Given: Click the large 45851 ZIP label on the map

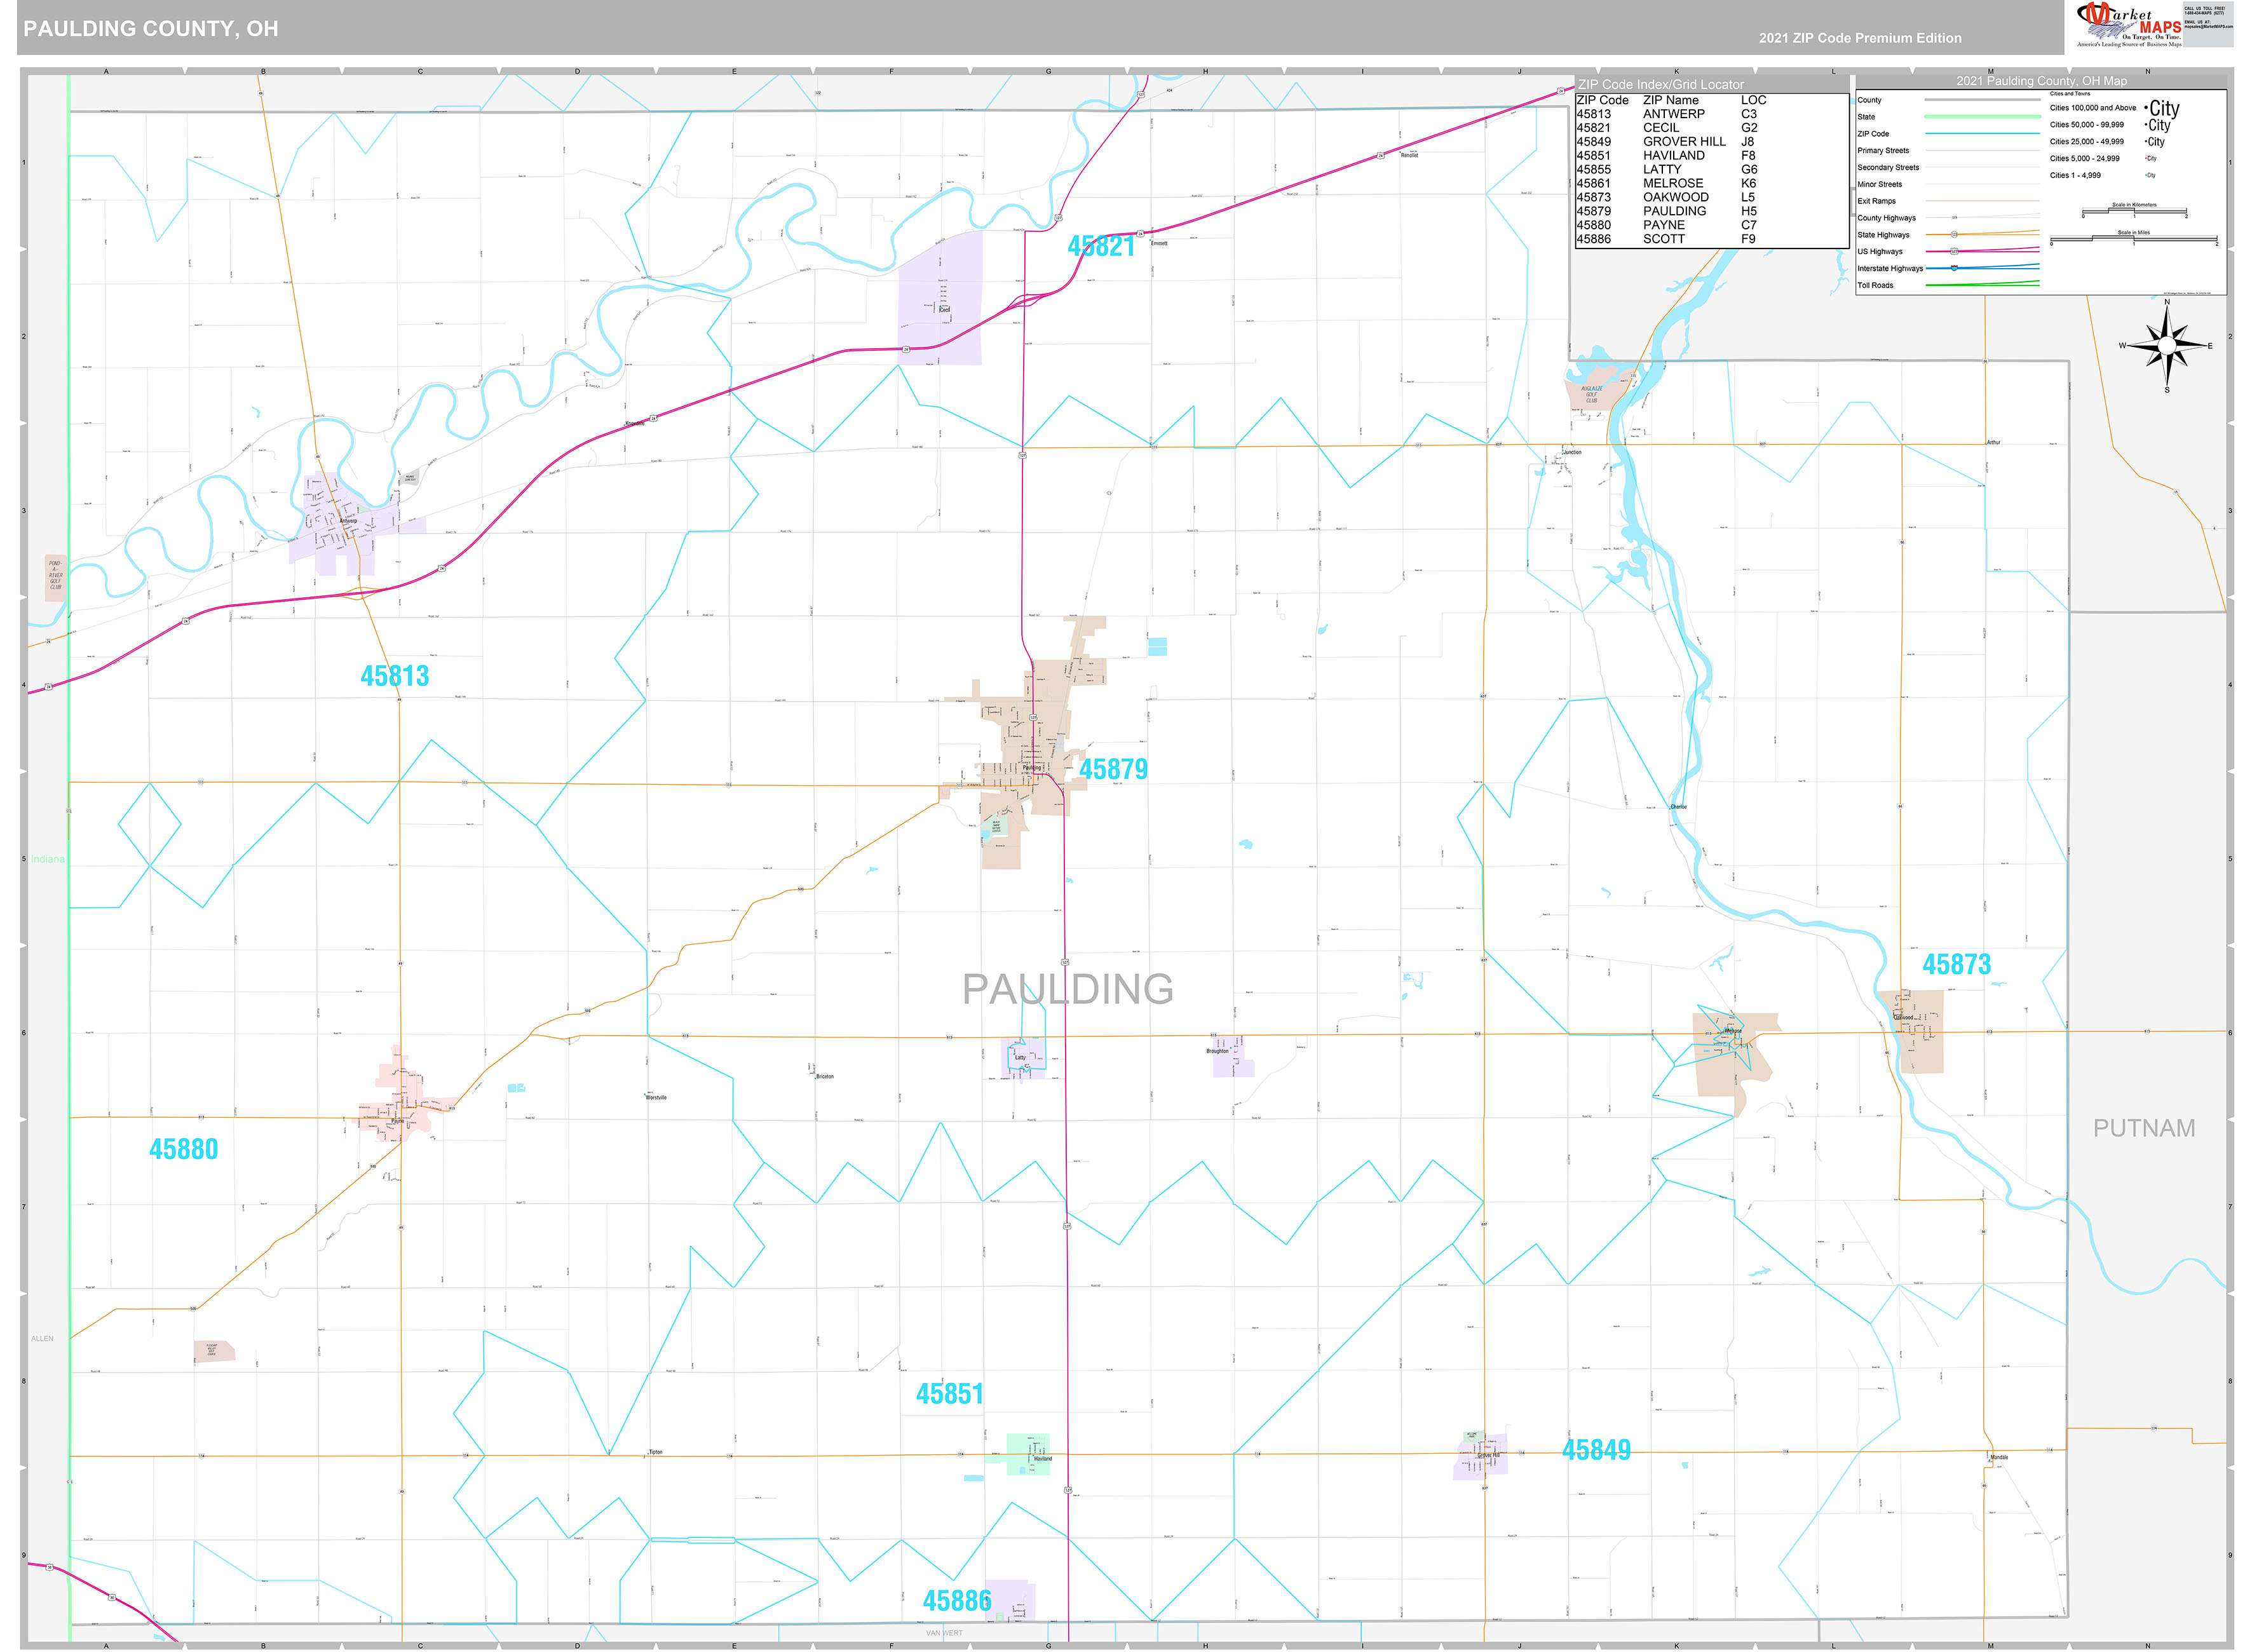Looking at the screenshot, I should point(949,1393).
